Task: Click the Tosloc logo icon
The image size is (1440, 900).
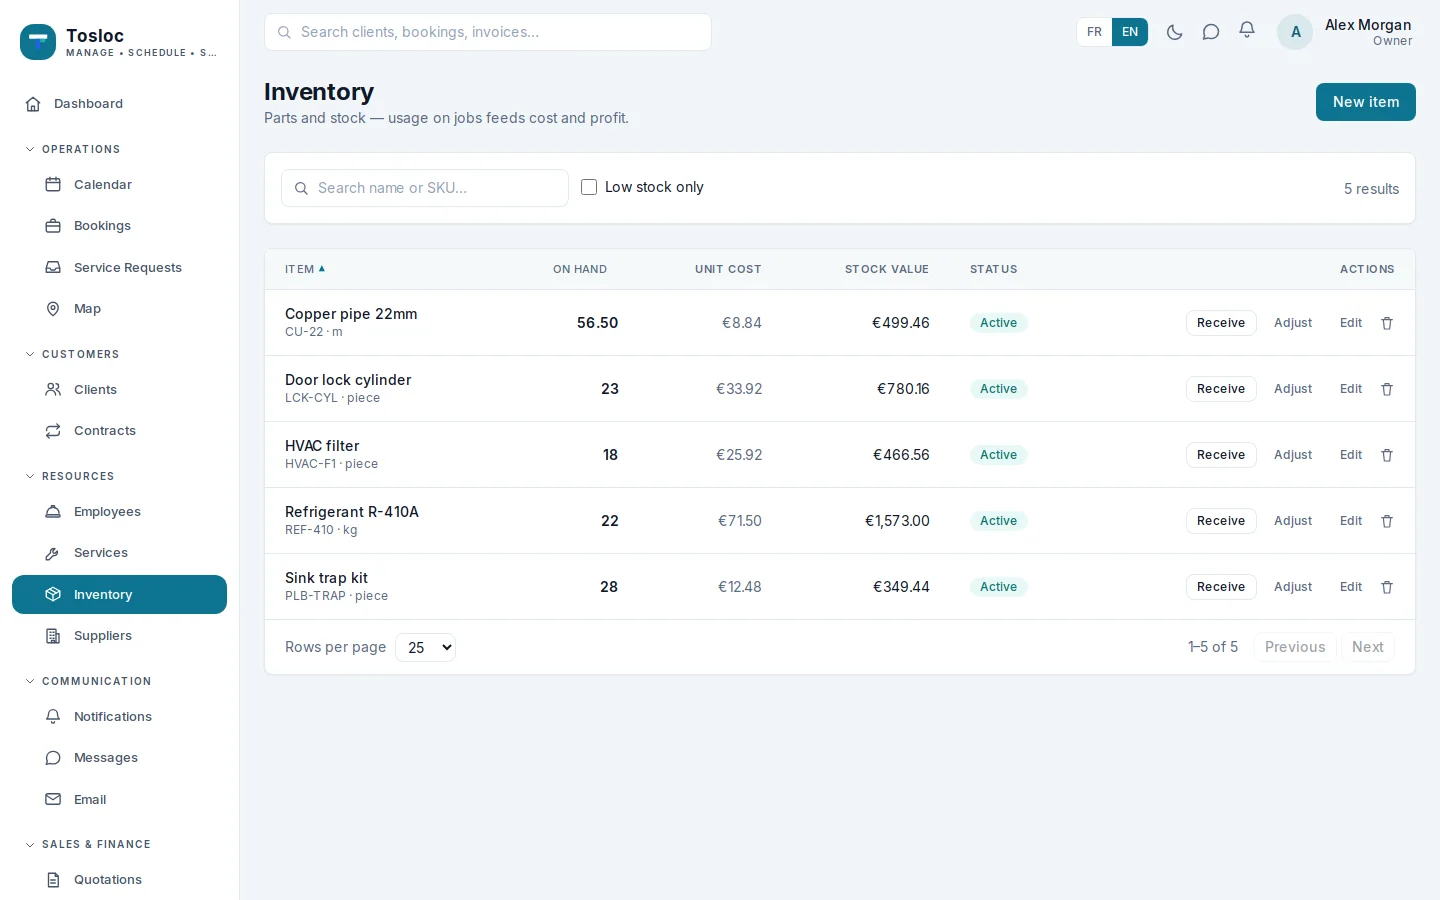Action: click(x=38, y=42)
